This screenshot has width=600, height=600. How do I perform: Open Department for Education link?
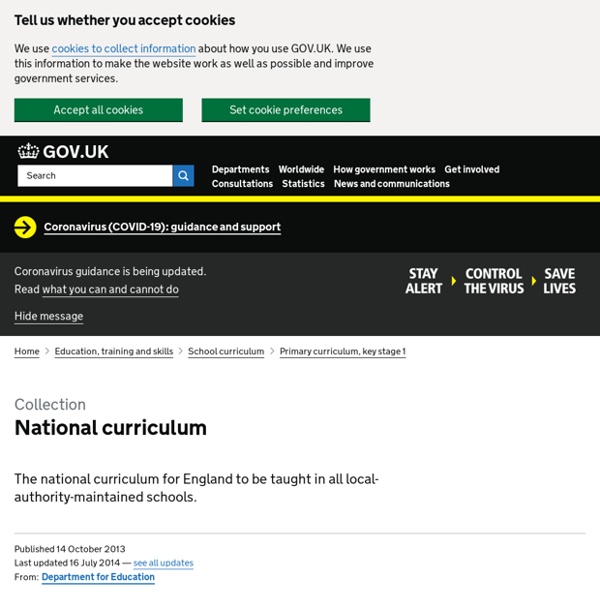pyautogui.click(x=98, y=577)
